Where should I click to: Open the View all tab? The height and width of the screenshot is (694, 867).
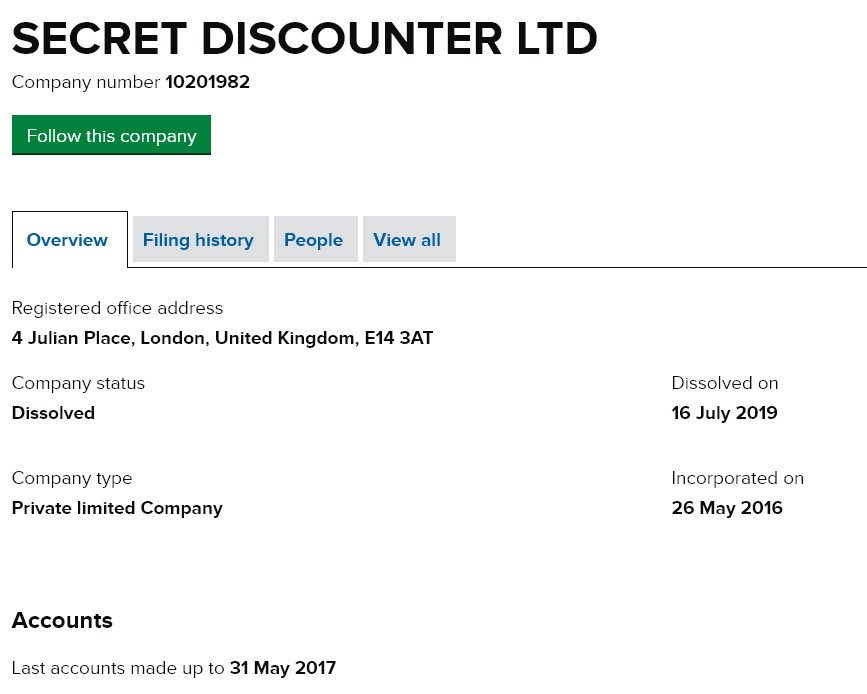[x=407, y=240]
